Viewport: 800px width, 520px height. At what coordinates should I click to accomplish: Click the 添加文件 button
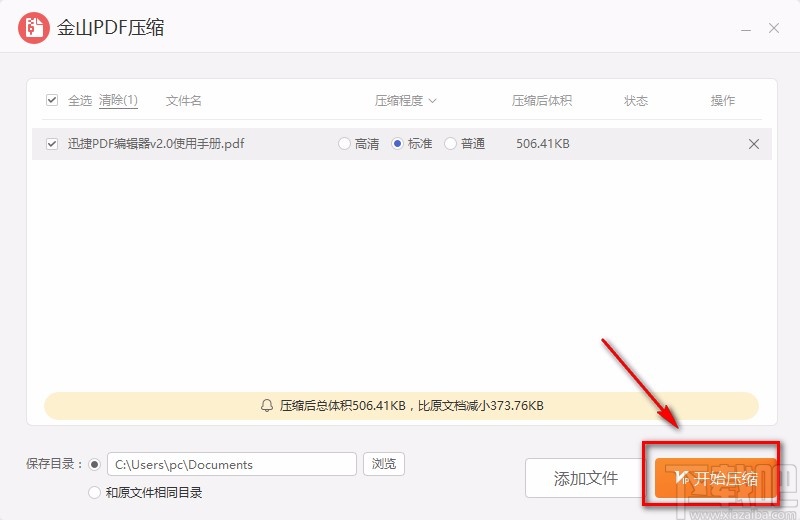pos(585,478)
